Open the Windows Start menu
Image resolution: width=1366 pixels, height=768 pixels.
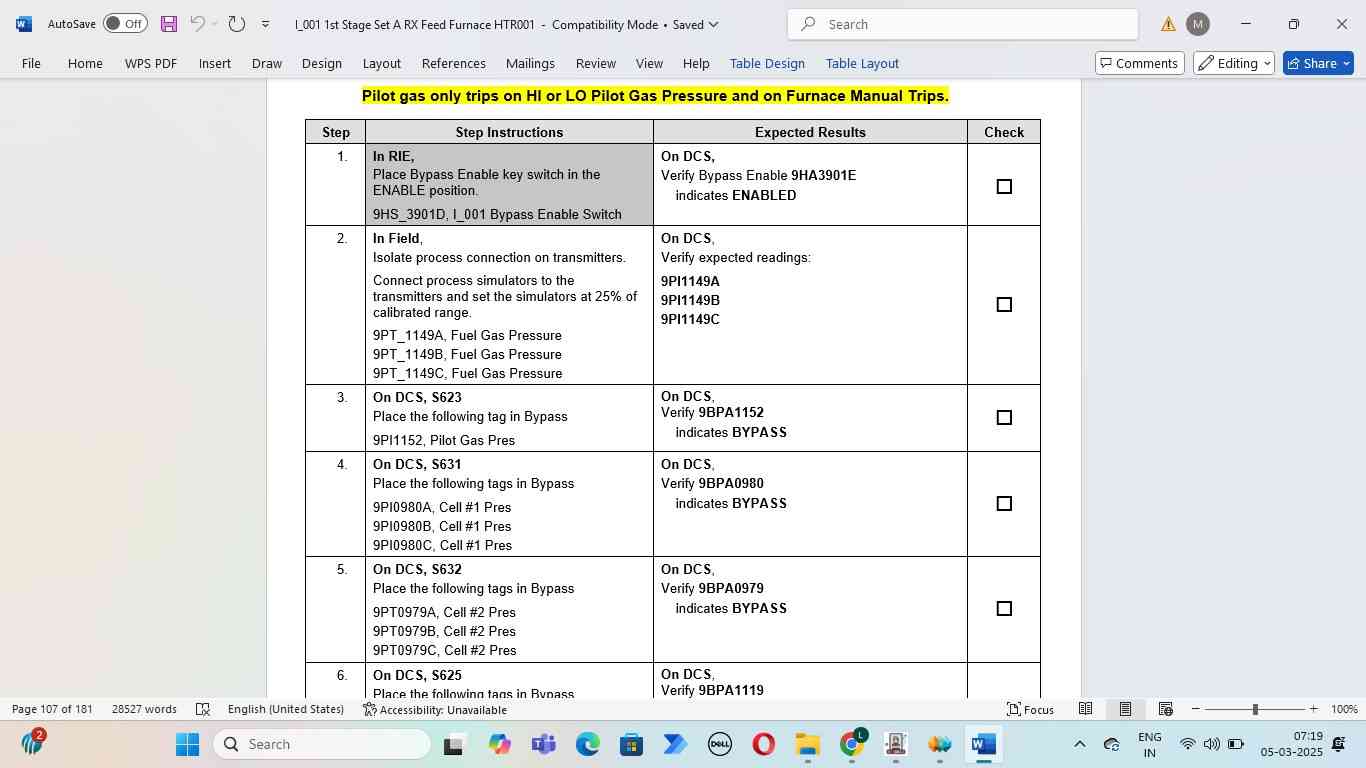click(x=187, y=744)
